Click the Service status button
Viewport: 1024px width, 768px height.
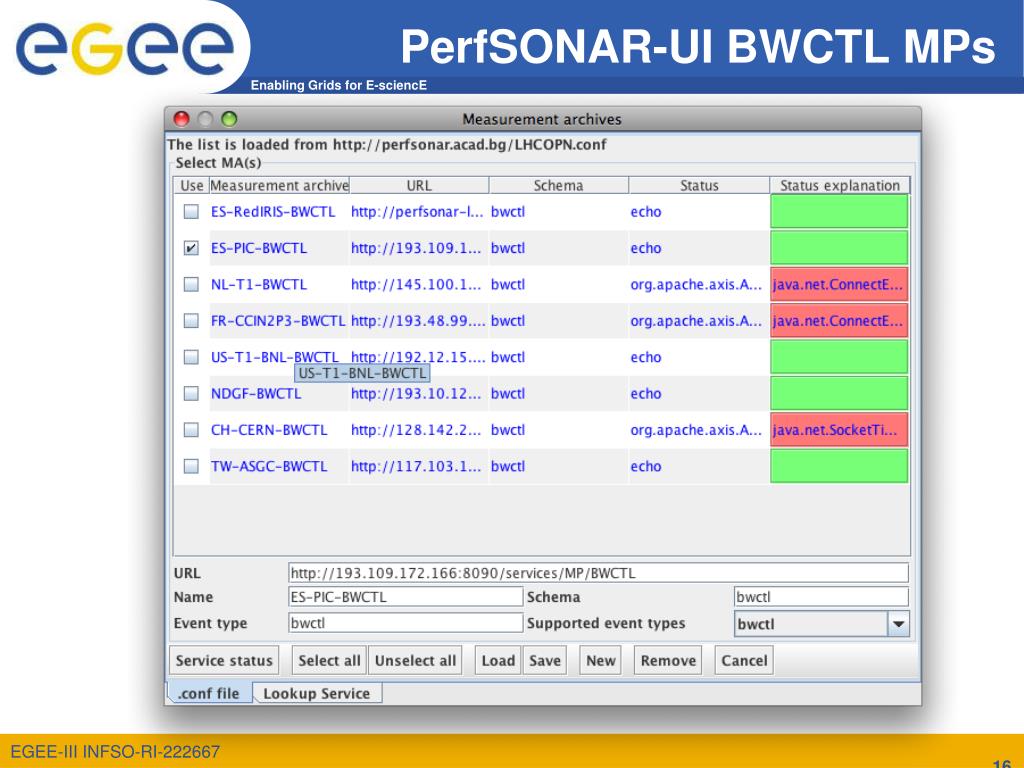[224, 660]
